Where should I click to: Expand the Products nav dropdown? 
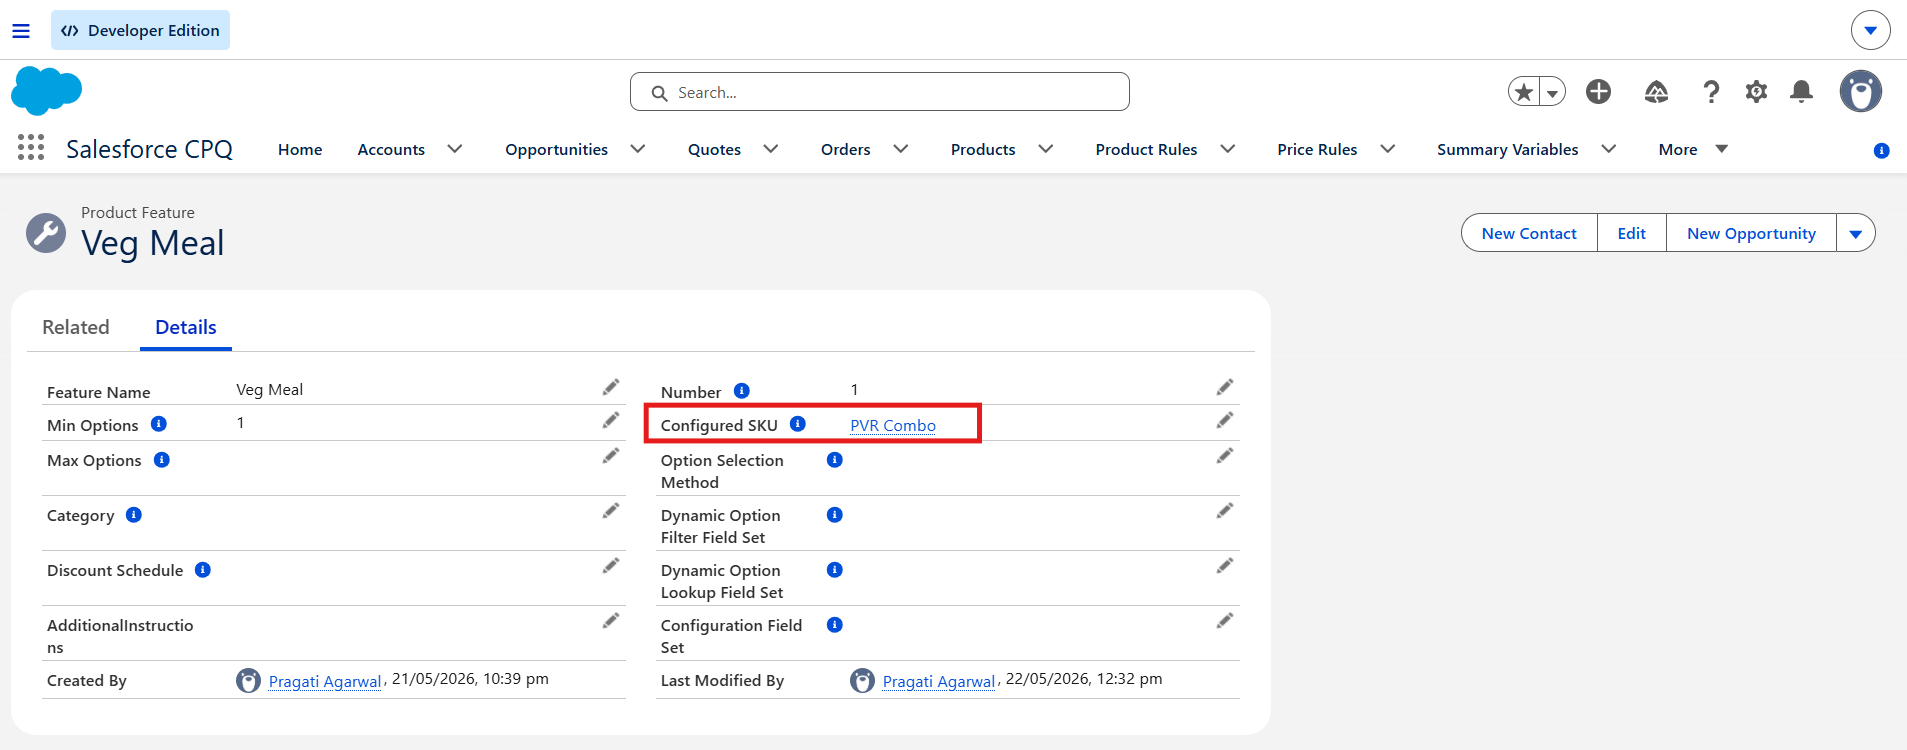[x=1046, y=149]
